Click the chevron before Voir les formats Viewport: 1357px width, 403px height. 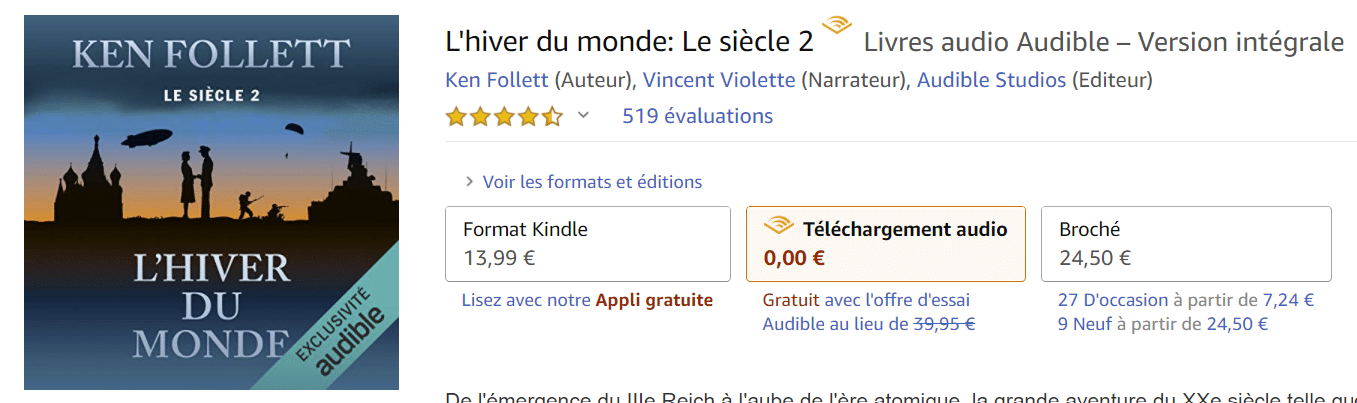coord(469,182)
